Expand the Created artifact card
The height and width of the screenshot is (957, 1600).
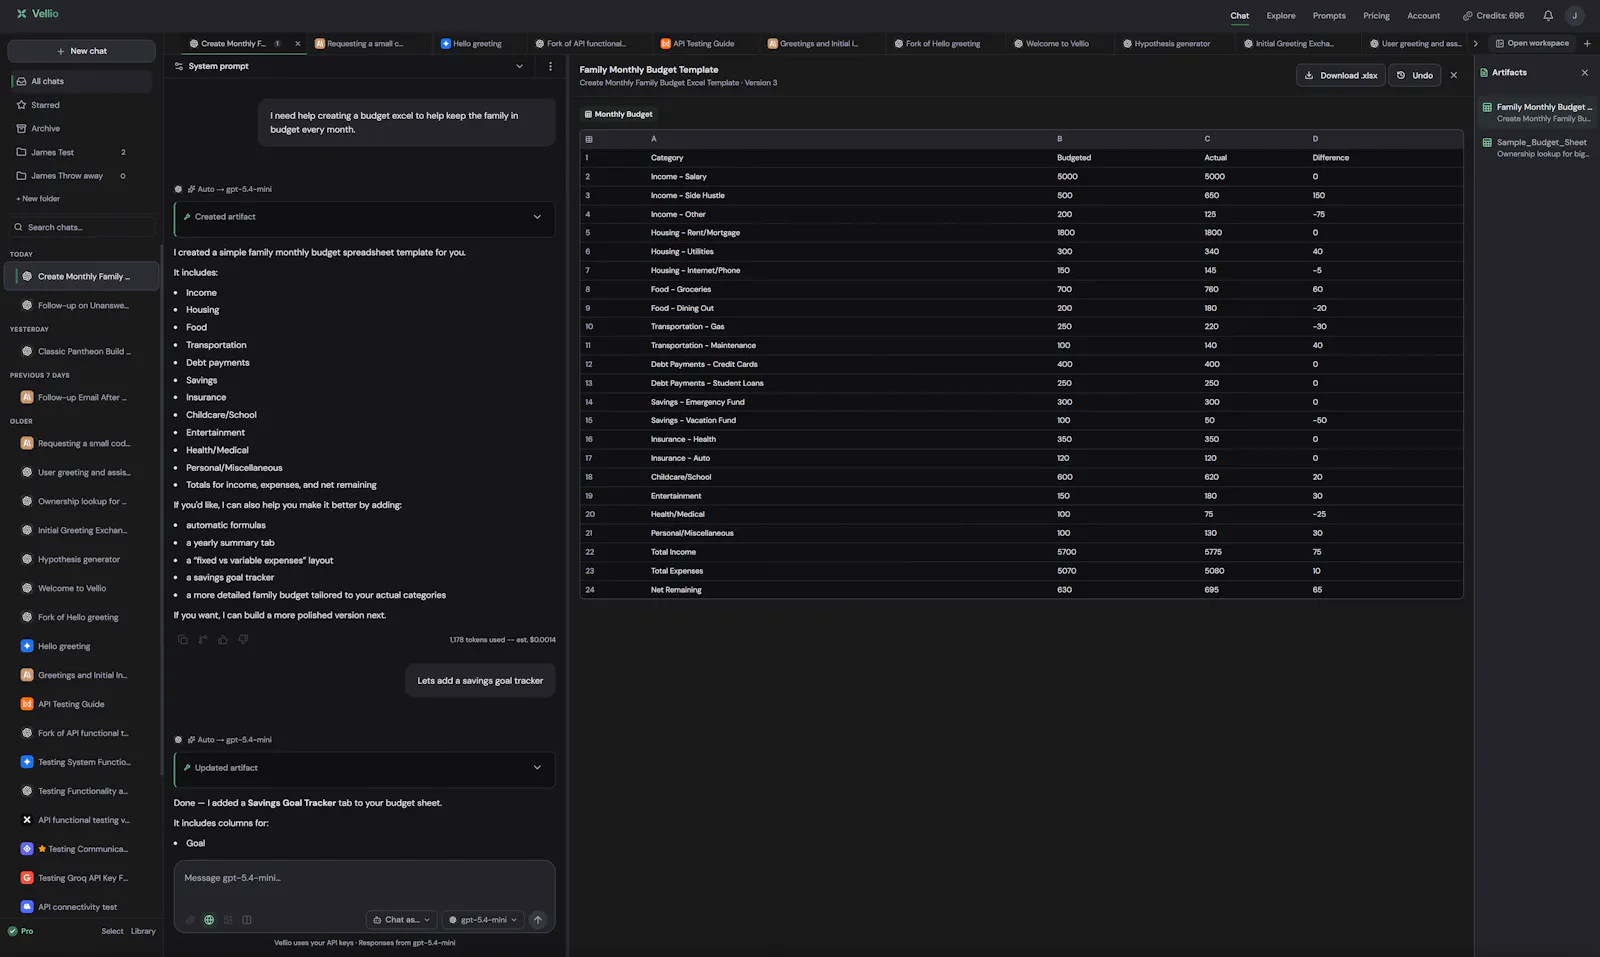364,217
